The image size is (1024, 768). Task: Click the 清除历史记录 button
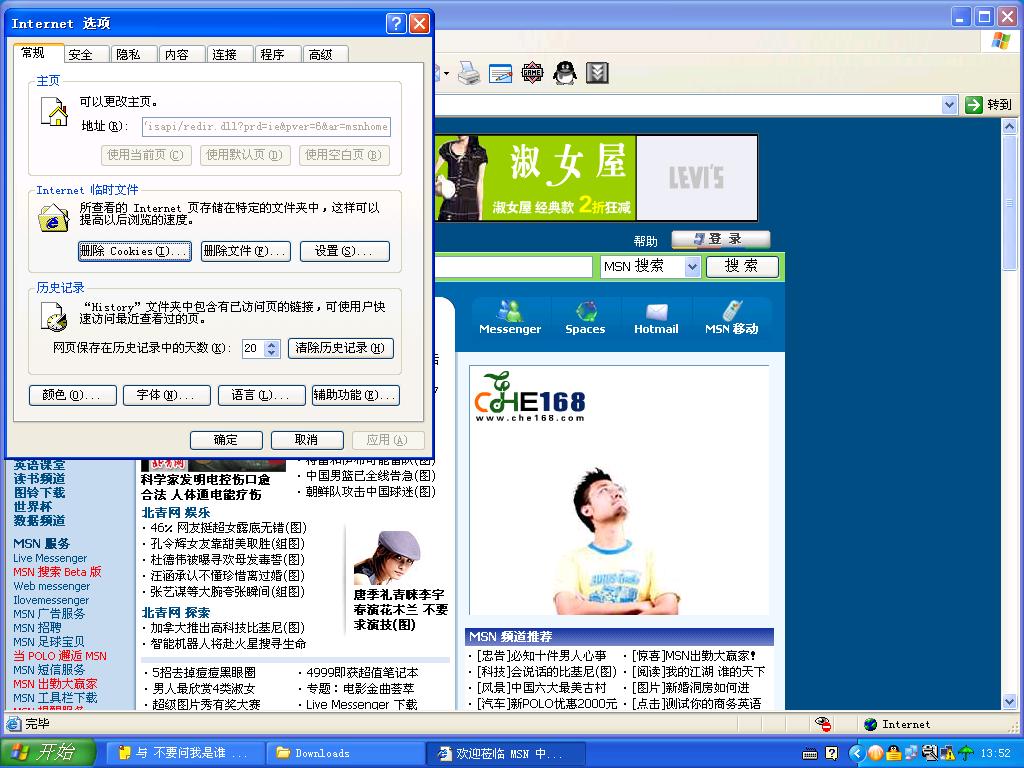pos(341,348)
